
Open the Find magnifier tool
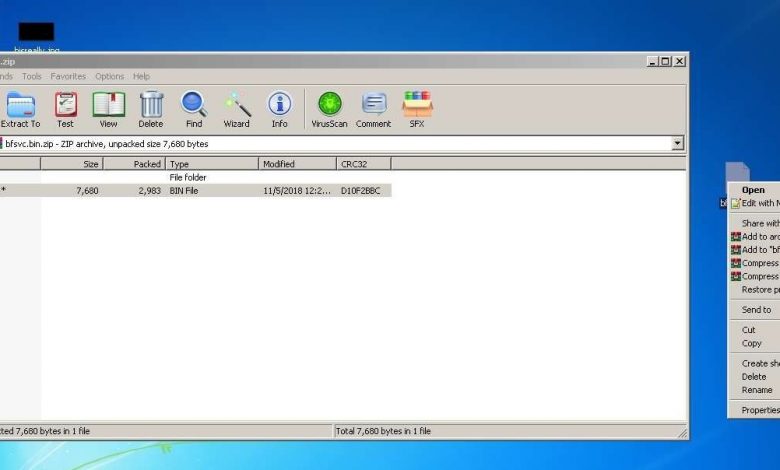pyautogui.click(x=194, y=110)
